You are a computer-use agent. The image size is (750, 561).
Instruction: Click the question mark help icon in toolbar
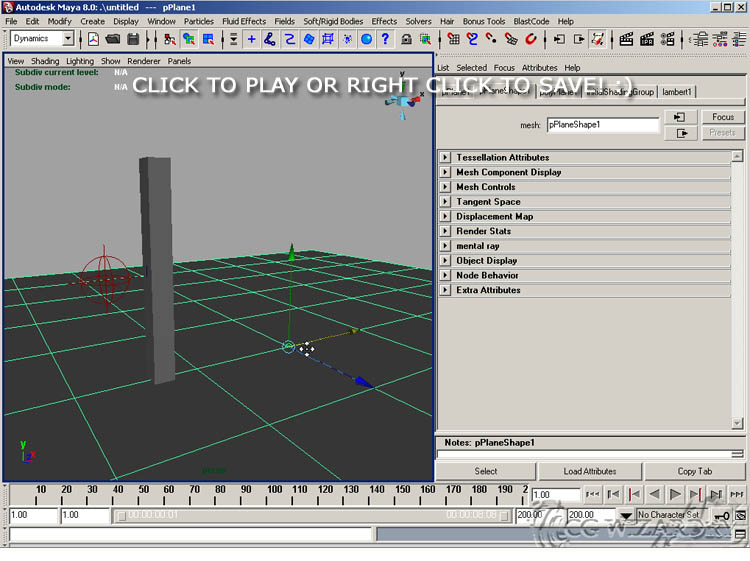point(385,39)
